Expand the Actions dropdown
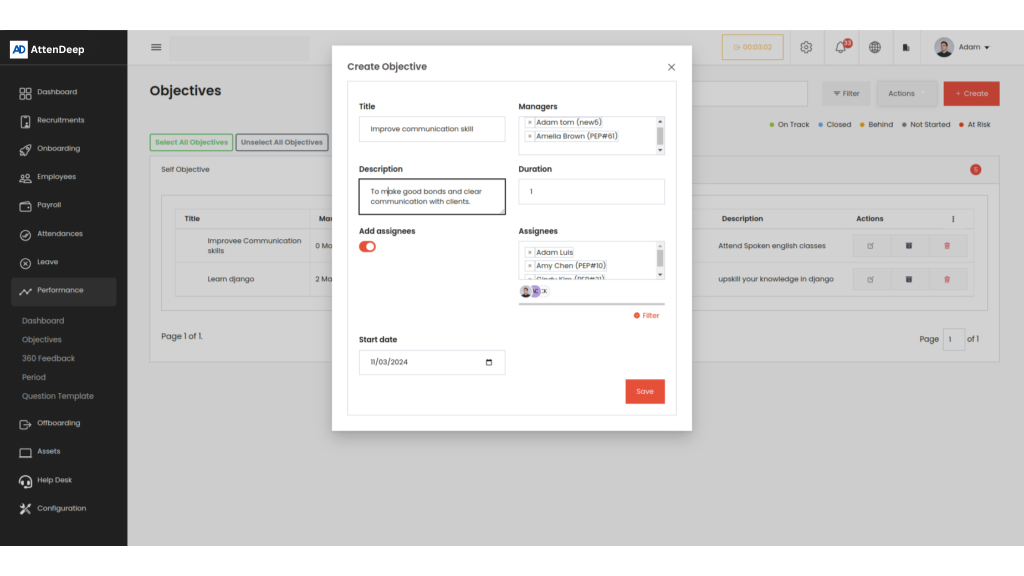The width and height of the screenshot is (1024, 576). coord(907,93)
